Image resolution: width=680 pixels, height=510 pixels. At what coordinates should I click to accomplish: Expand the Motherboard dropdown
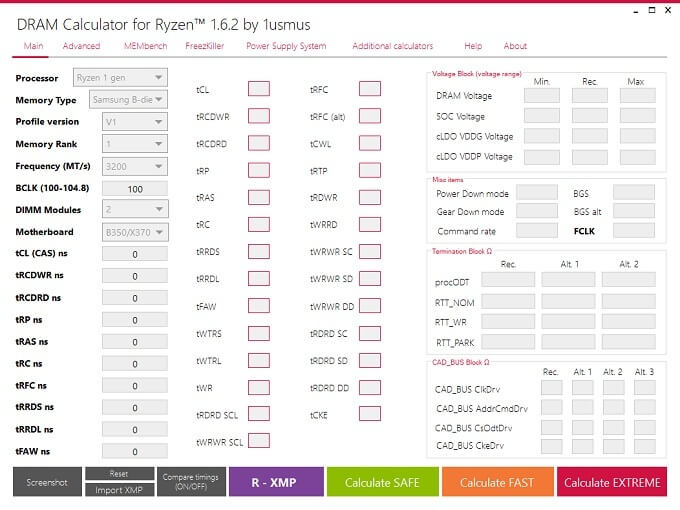tap(135, 232)
